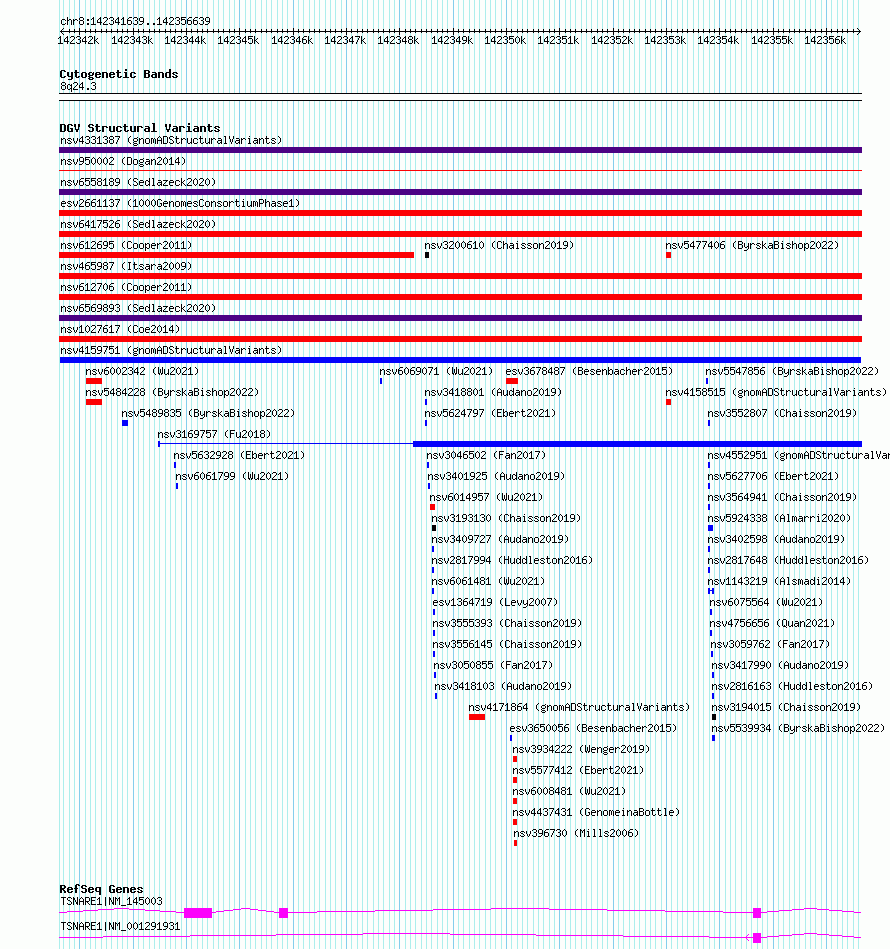Image resolution: width=890 pixels, height=949 pixels.
Task: Click nsv5624797 (Ebert2021) label
Action: pyautogui.click(x=490, y=413)
